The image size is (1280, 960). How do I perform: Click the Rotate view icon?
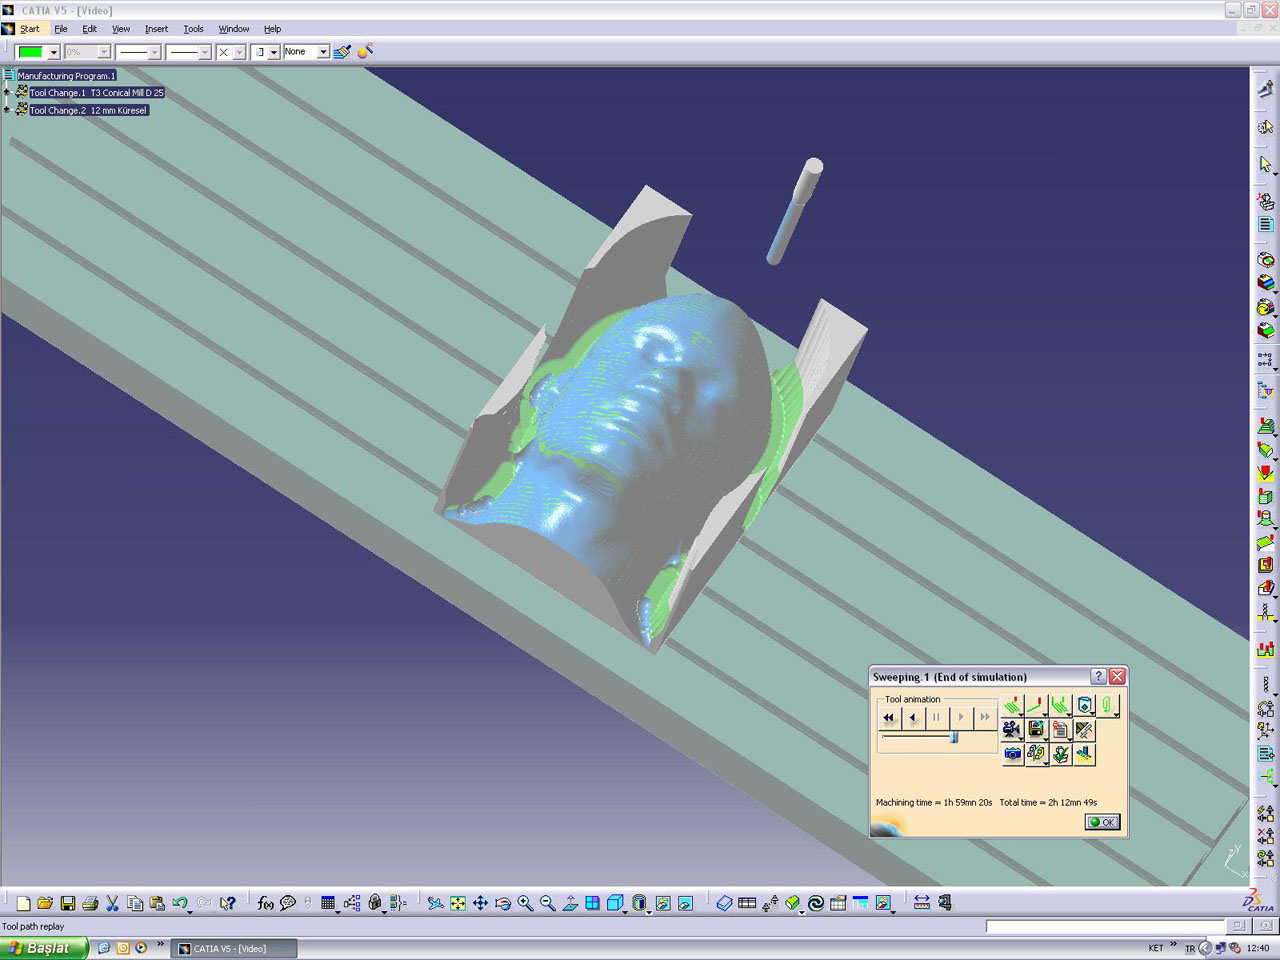503,903
